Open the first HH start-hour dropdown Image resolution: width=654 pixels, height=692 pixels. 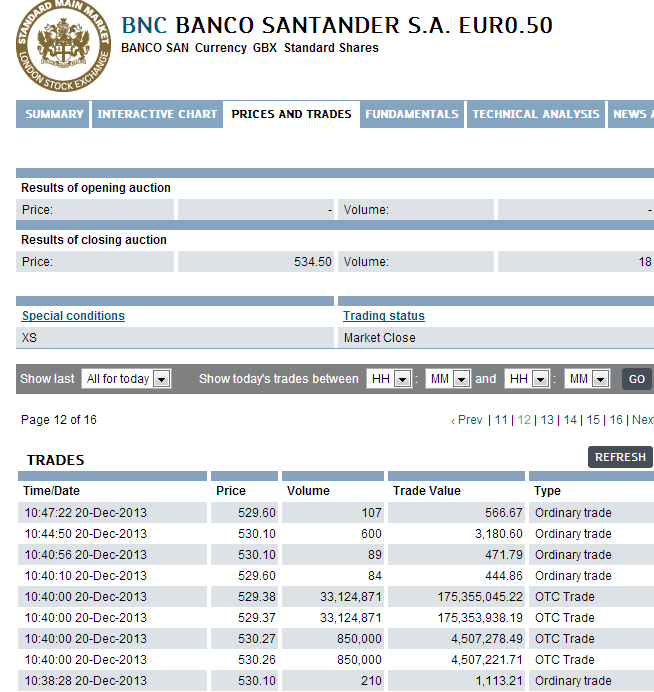click(x=389, y=379)
